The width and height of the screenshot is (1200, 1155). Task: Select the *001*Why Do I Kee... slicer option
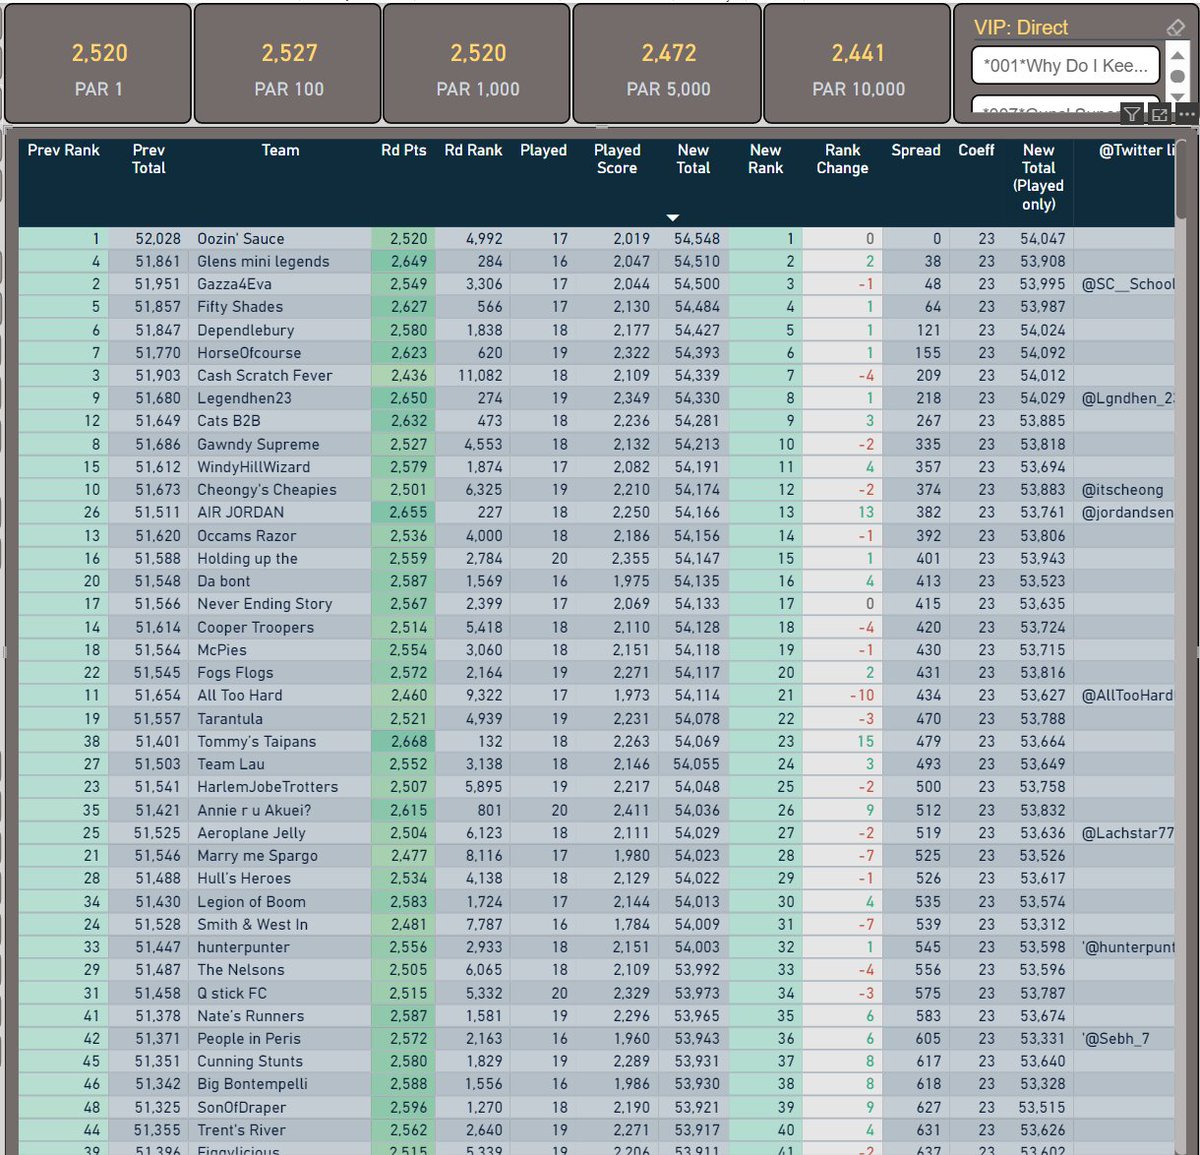pyautogui.click(x=1064, y=64)
